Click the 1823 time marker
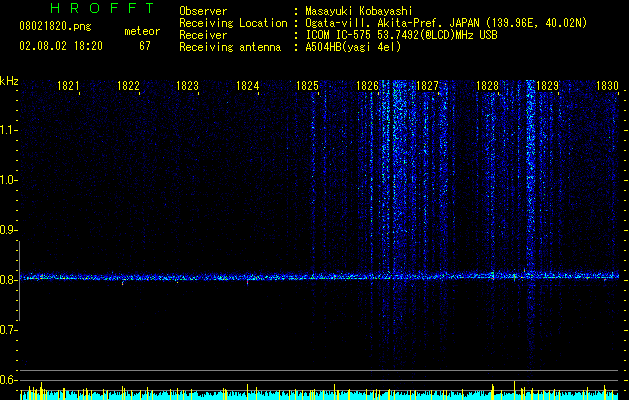Viewport: 629px width, 400px height. point(188,86)
